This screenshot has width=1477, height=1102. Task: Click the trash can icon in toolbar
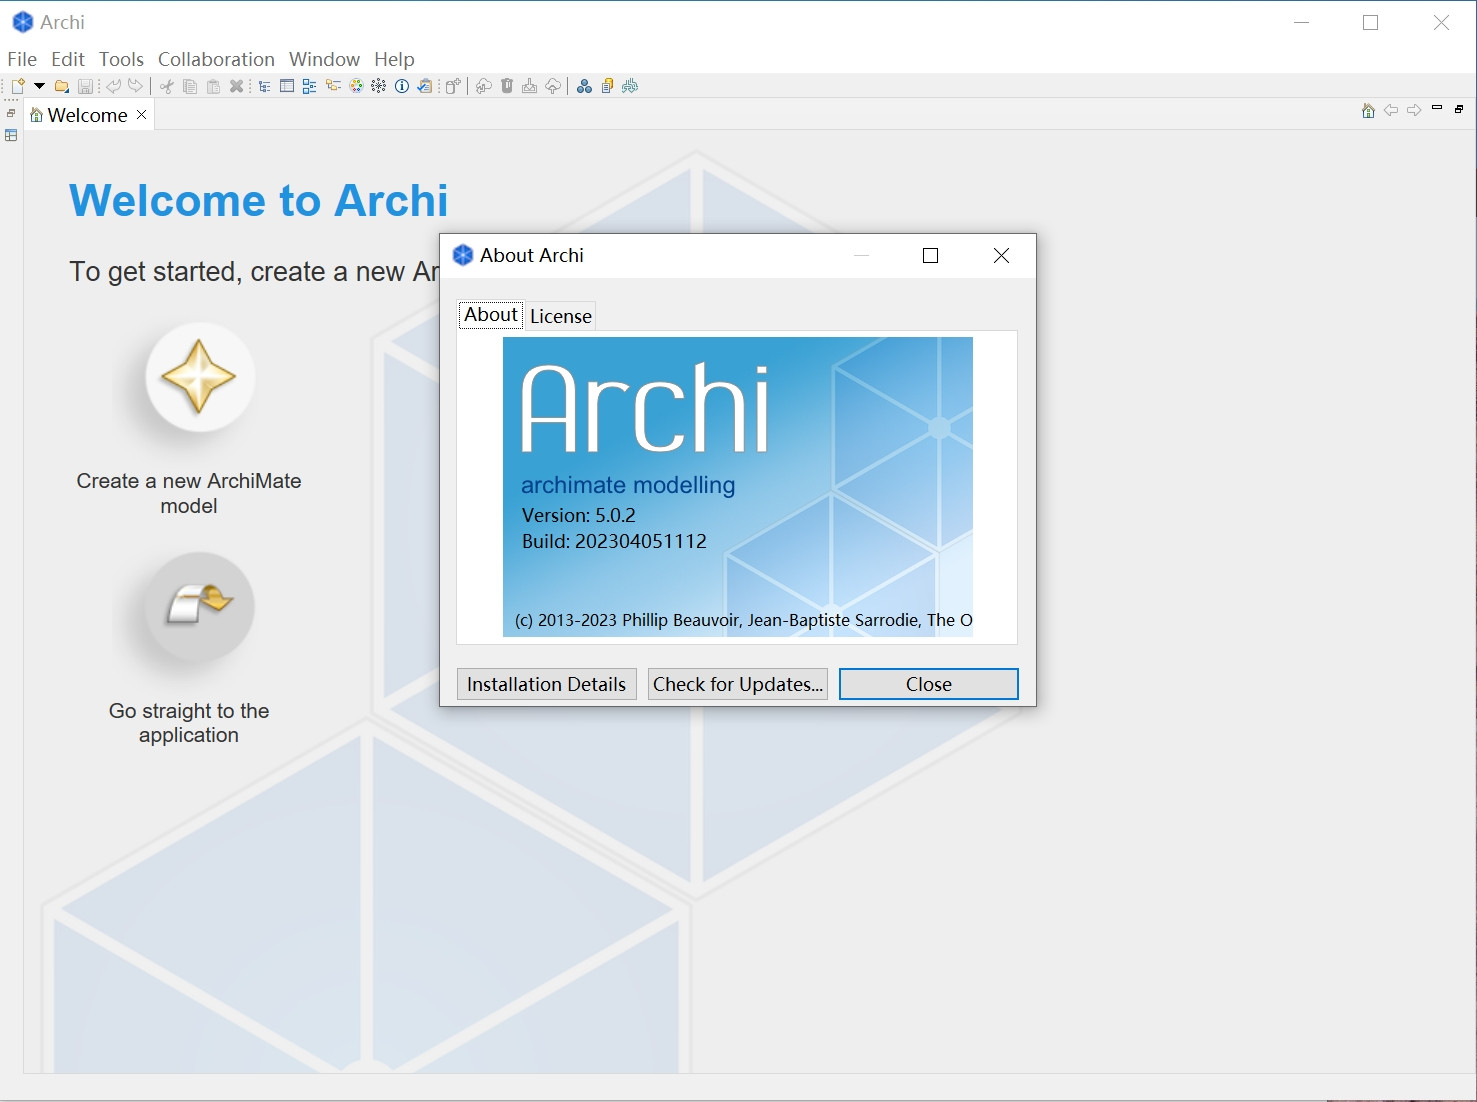507,86
